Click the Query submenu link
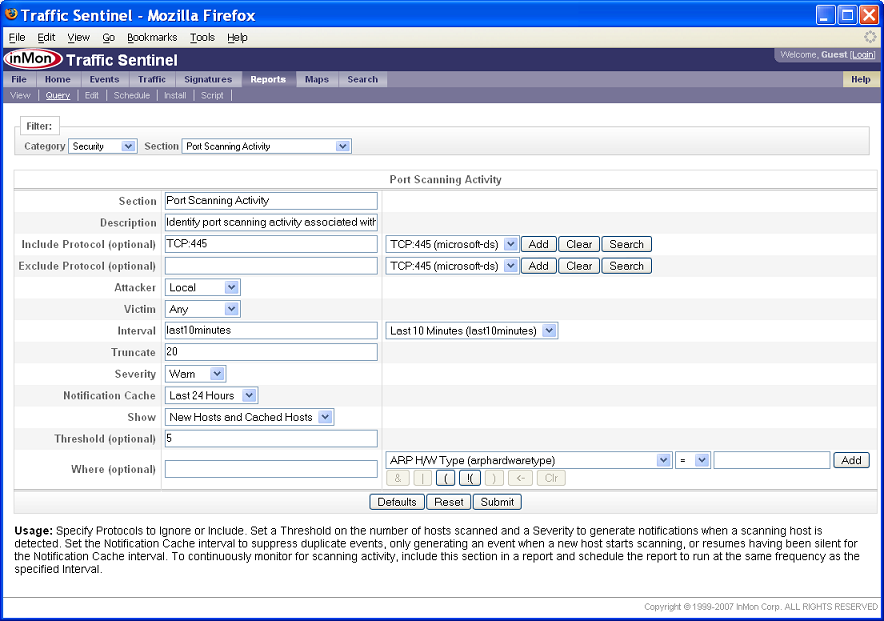This screenshot has width=884, height=621. point(58,95)
